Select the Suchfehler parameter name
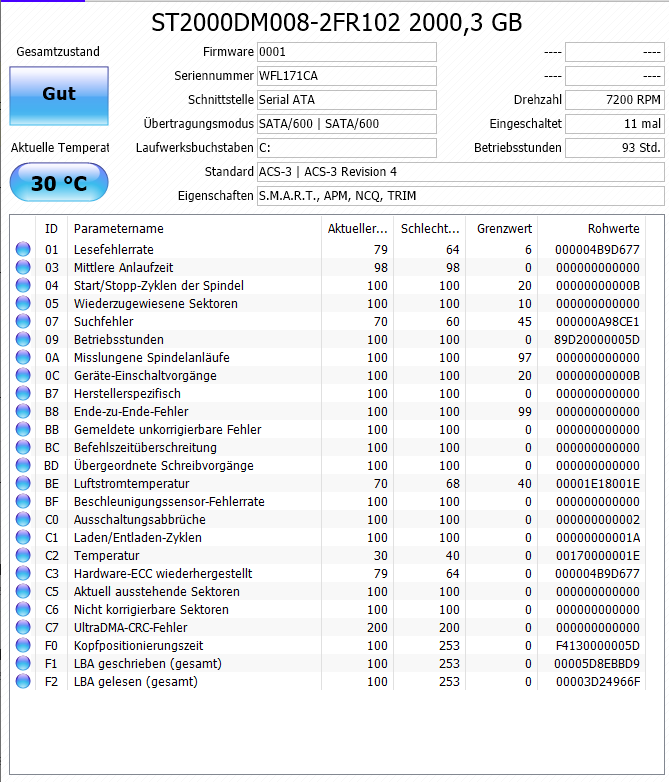 click(x=104, y=322)
